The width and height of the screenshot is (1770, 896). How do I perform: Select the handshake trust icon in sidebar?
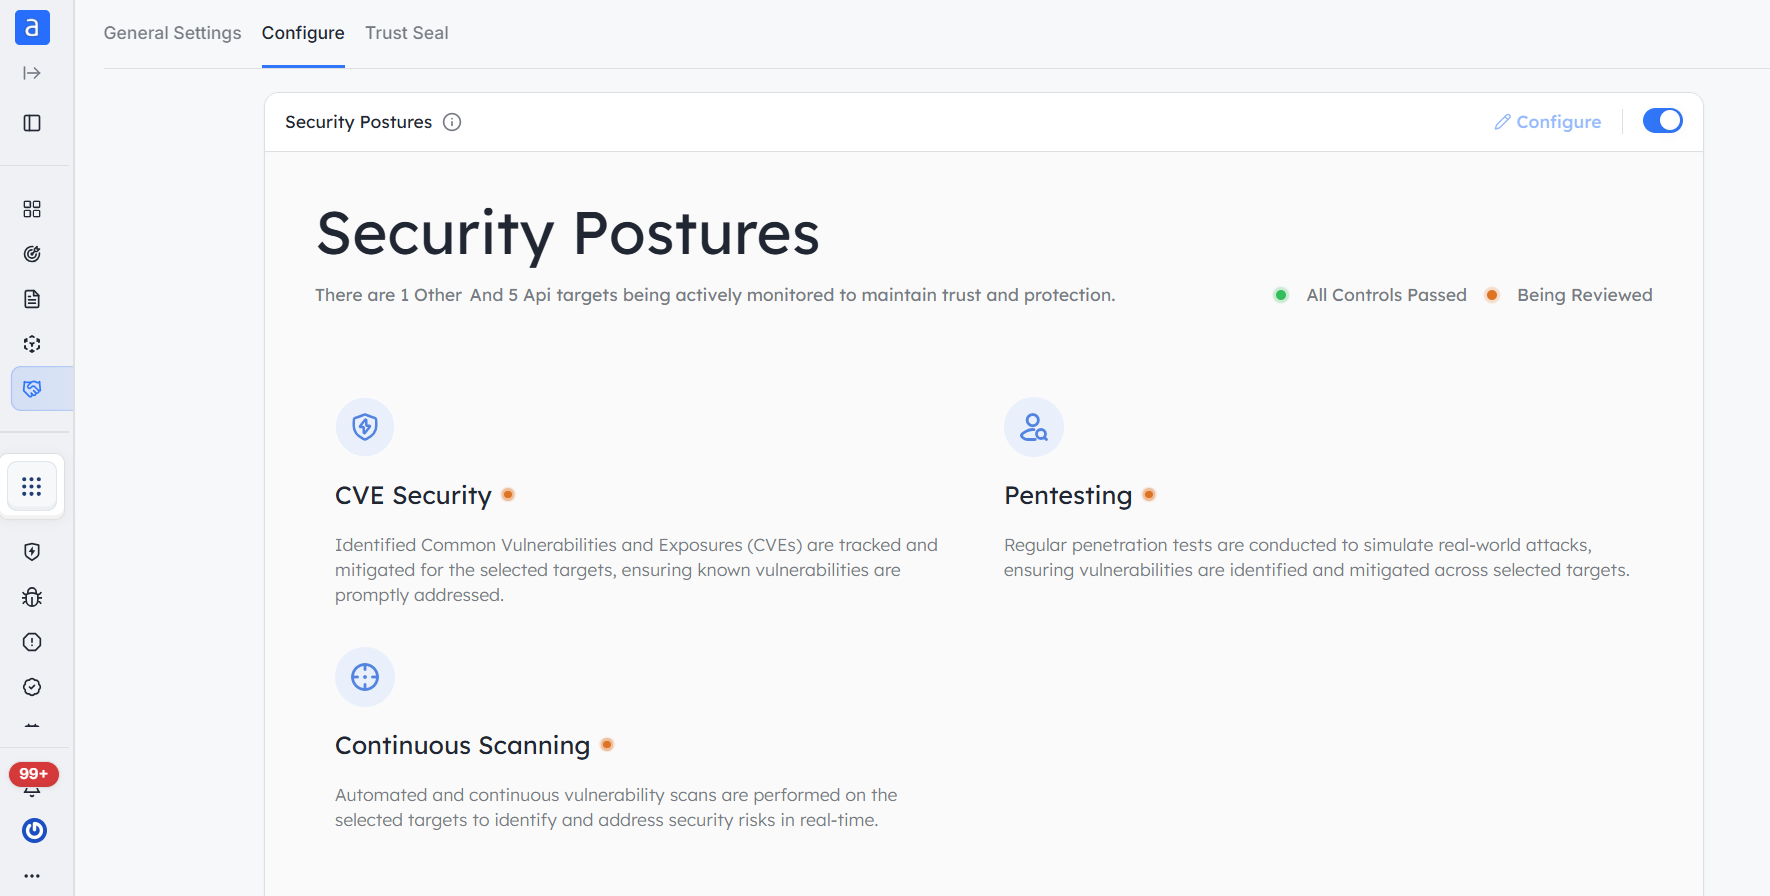pos(32,389)
